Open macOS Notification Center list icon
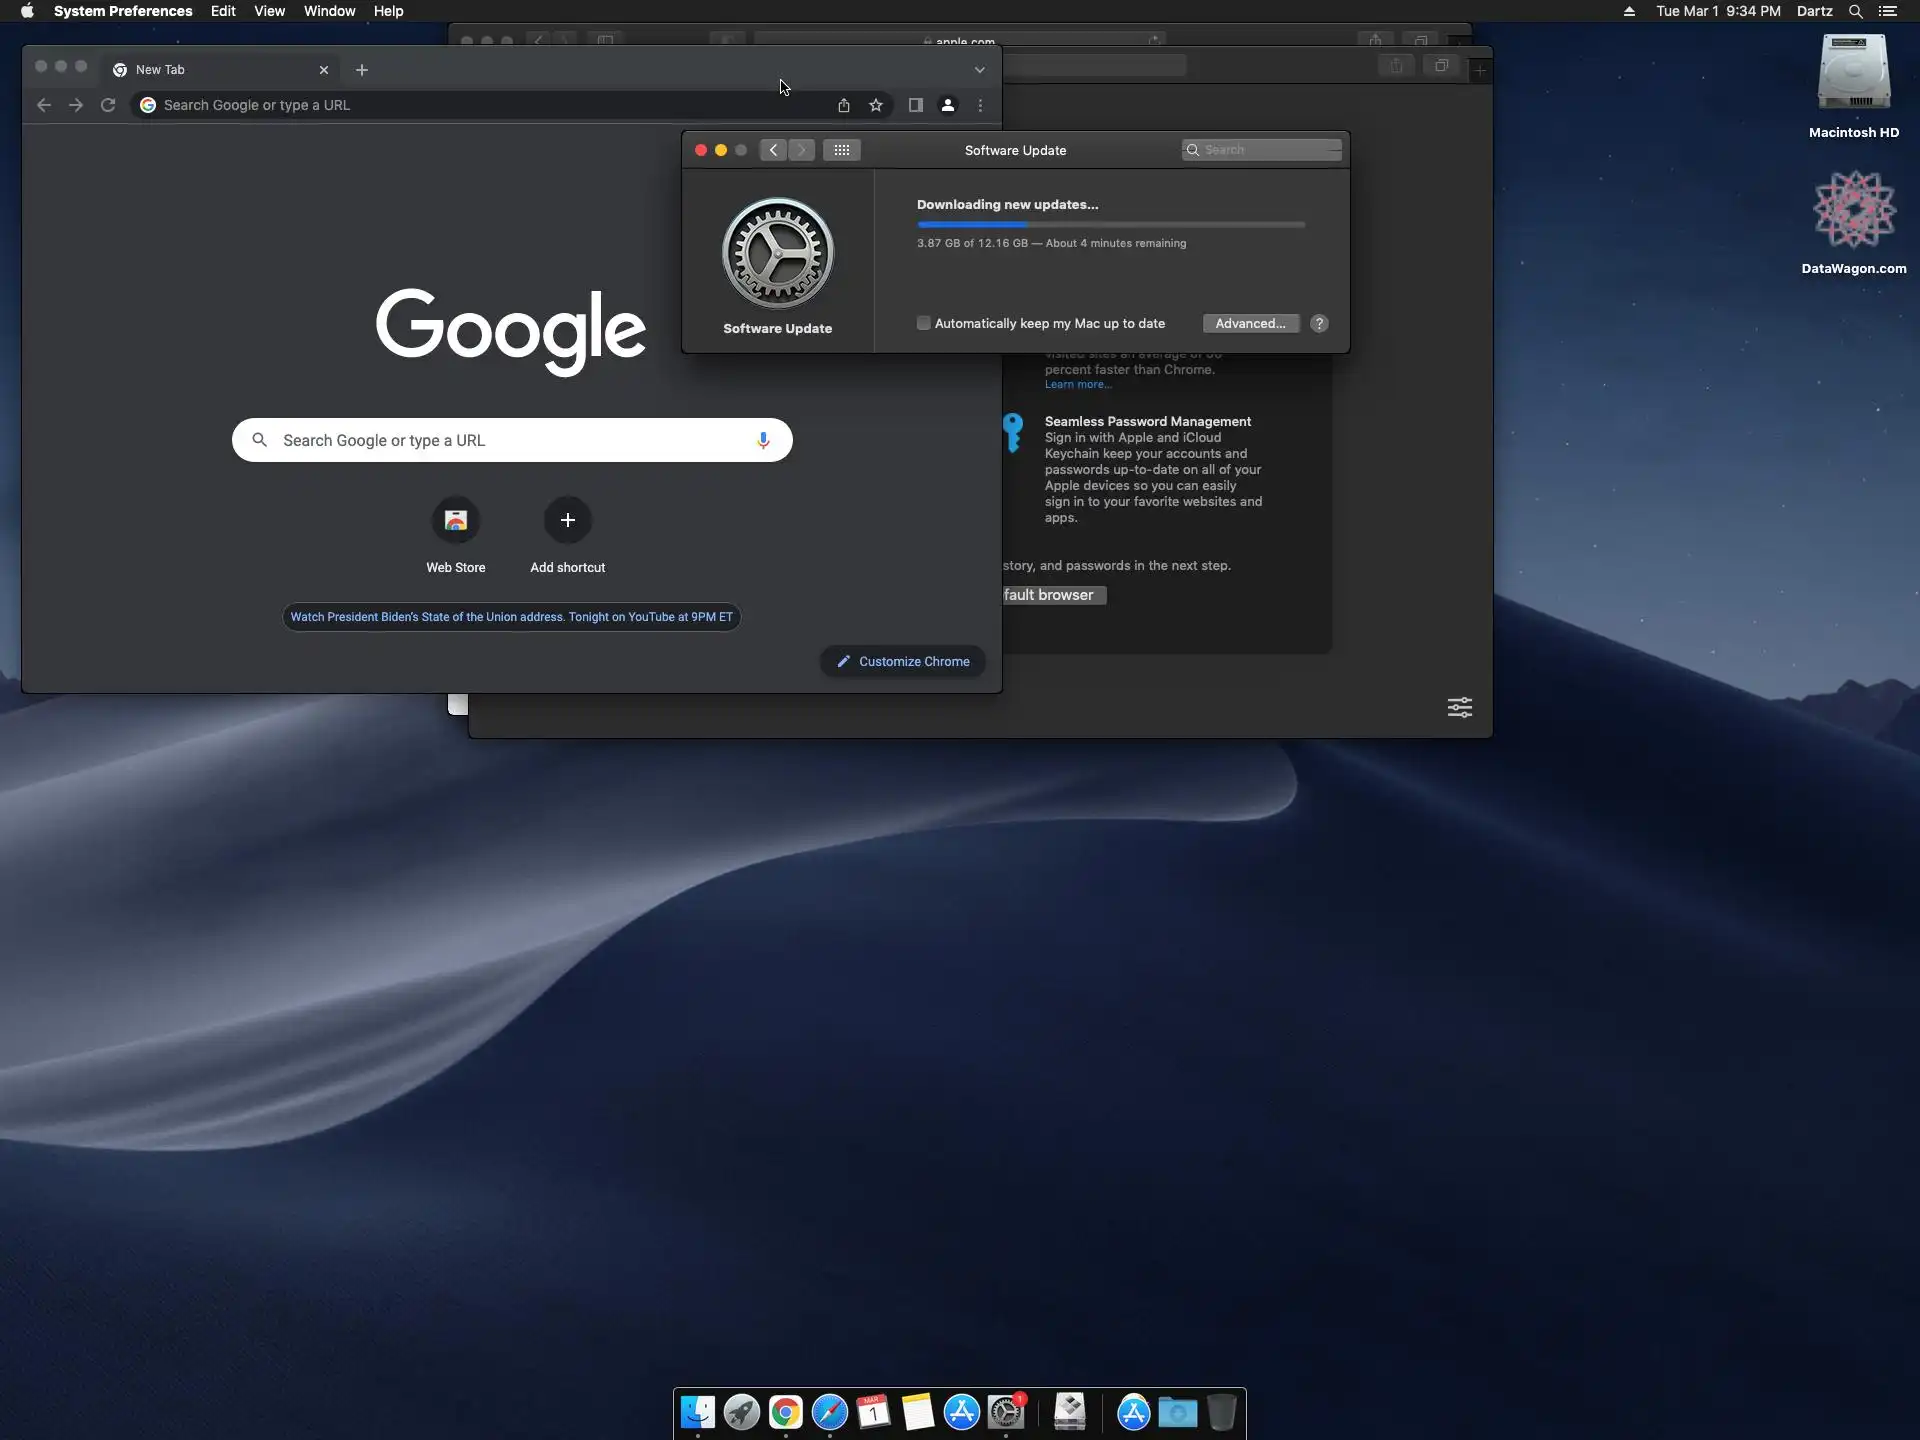The width and height of the screenshot is (1920, 1440). click(1888, 11)
